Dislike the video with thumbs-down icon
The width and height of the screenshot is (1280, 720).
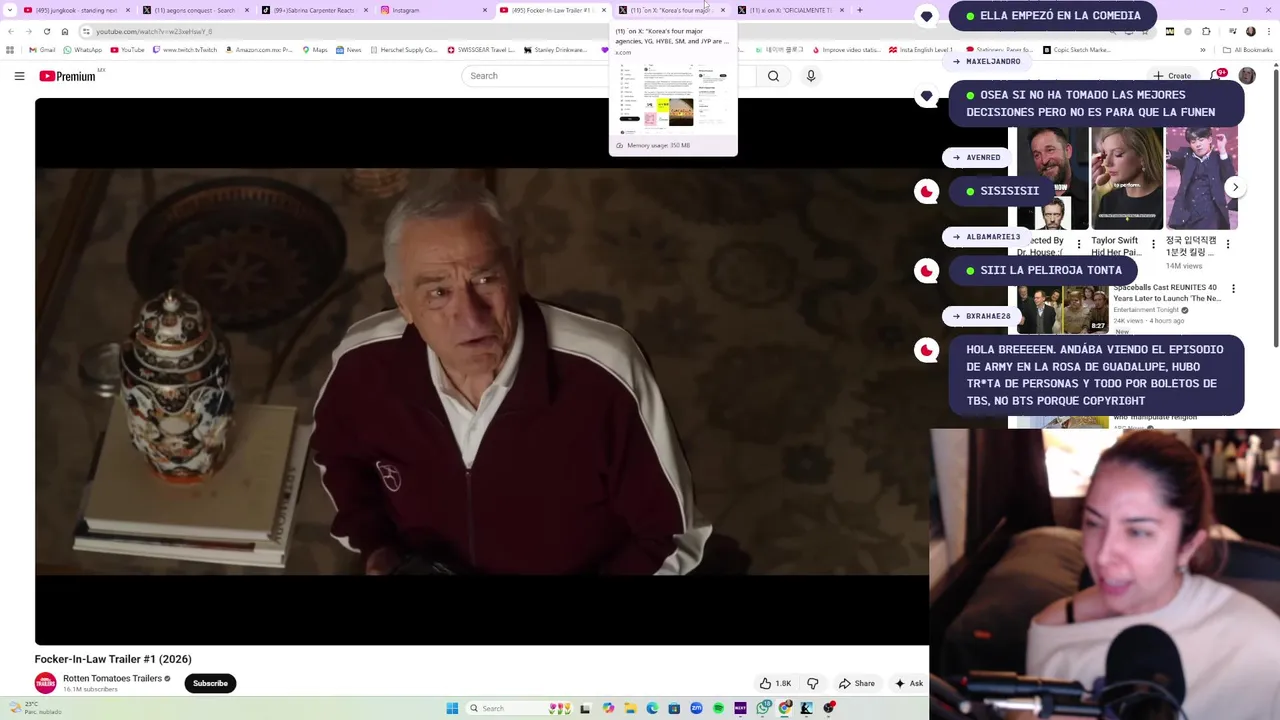click(812, 683)
